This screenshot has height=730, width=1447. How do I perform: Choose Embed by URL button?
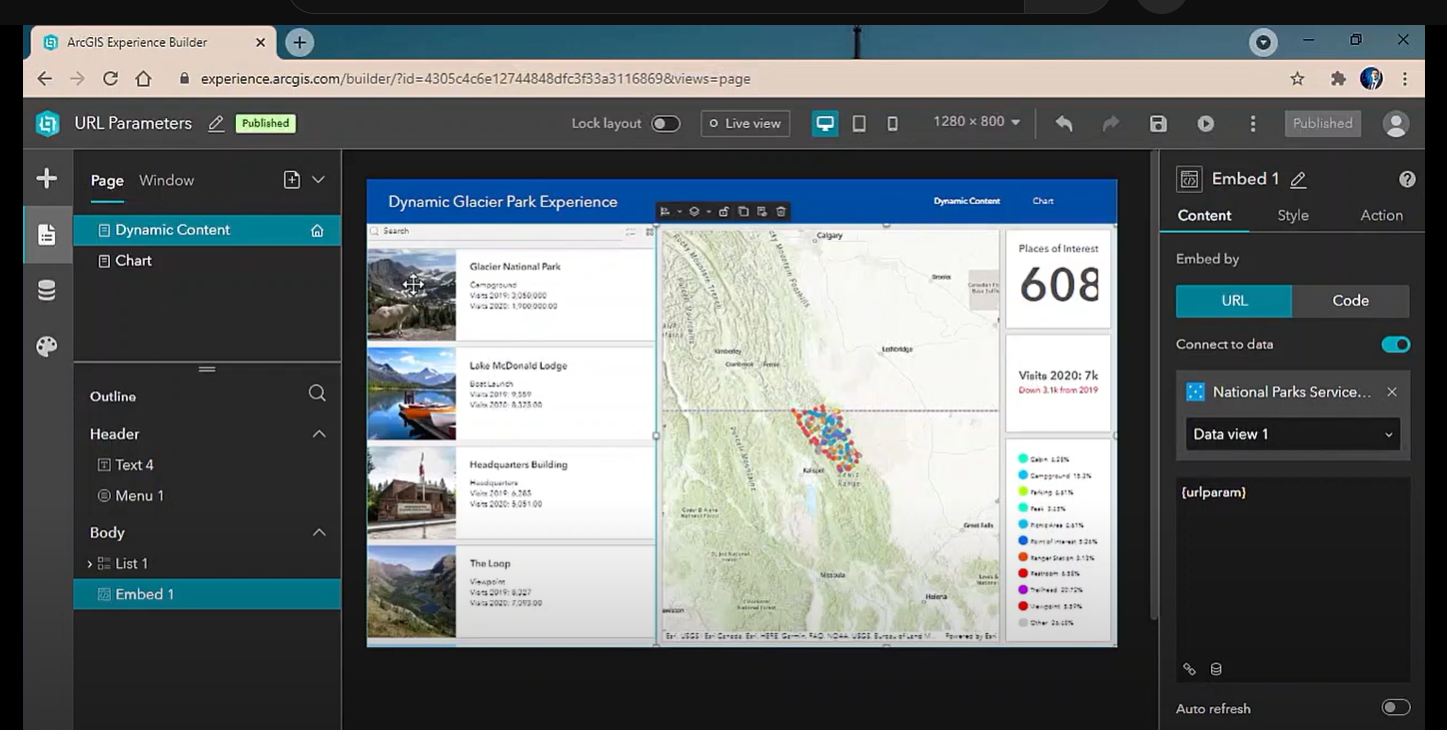coord(1234,301)
